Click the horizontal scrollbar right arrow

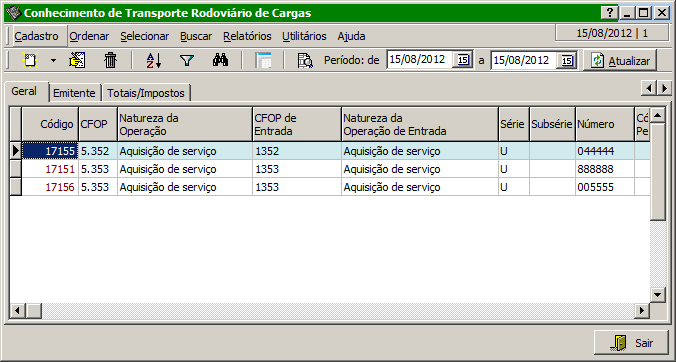pos(642,310)
